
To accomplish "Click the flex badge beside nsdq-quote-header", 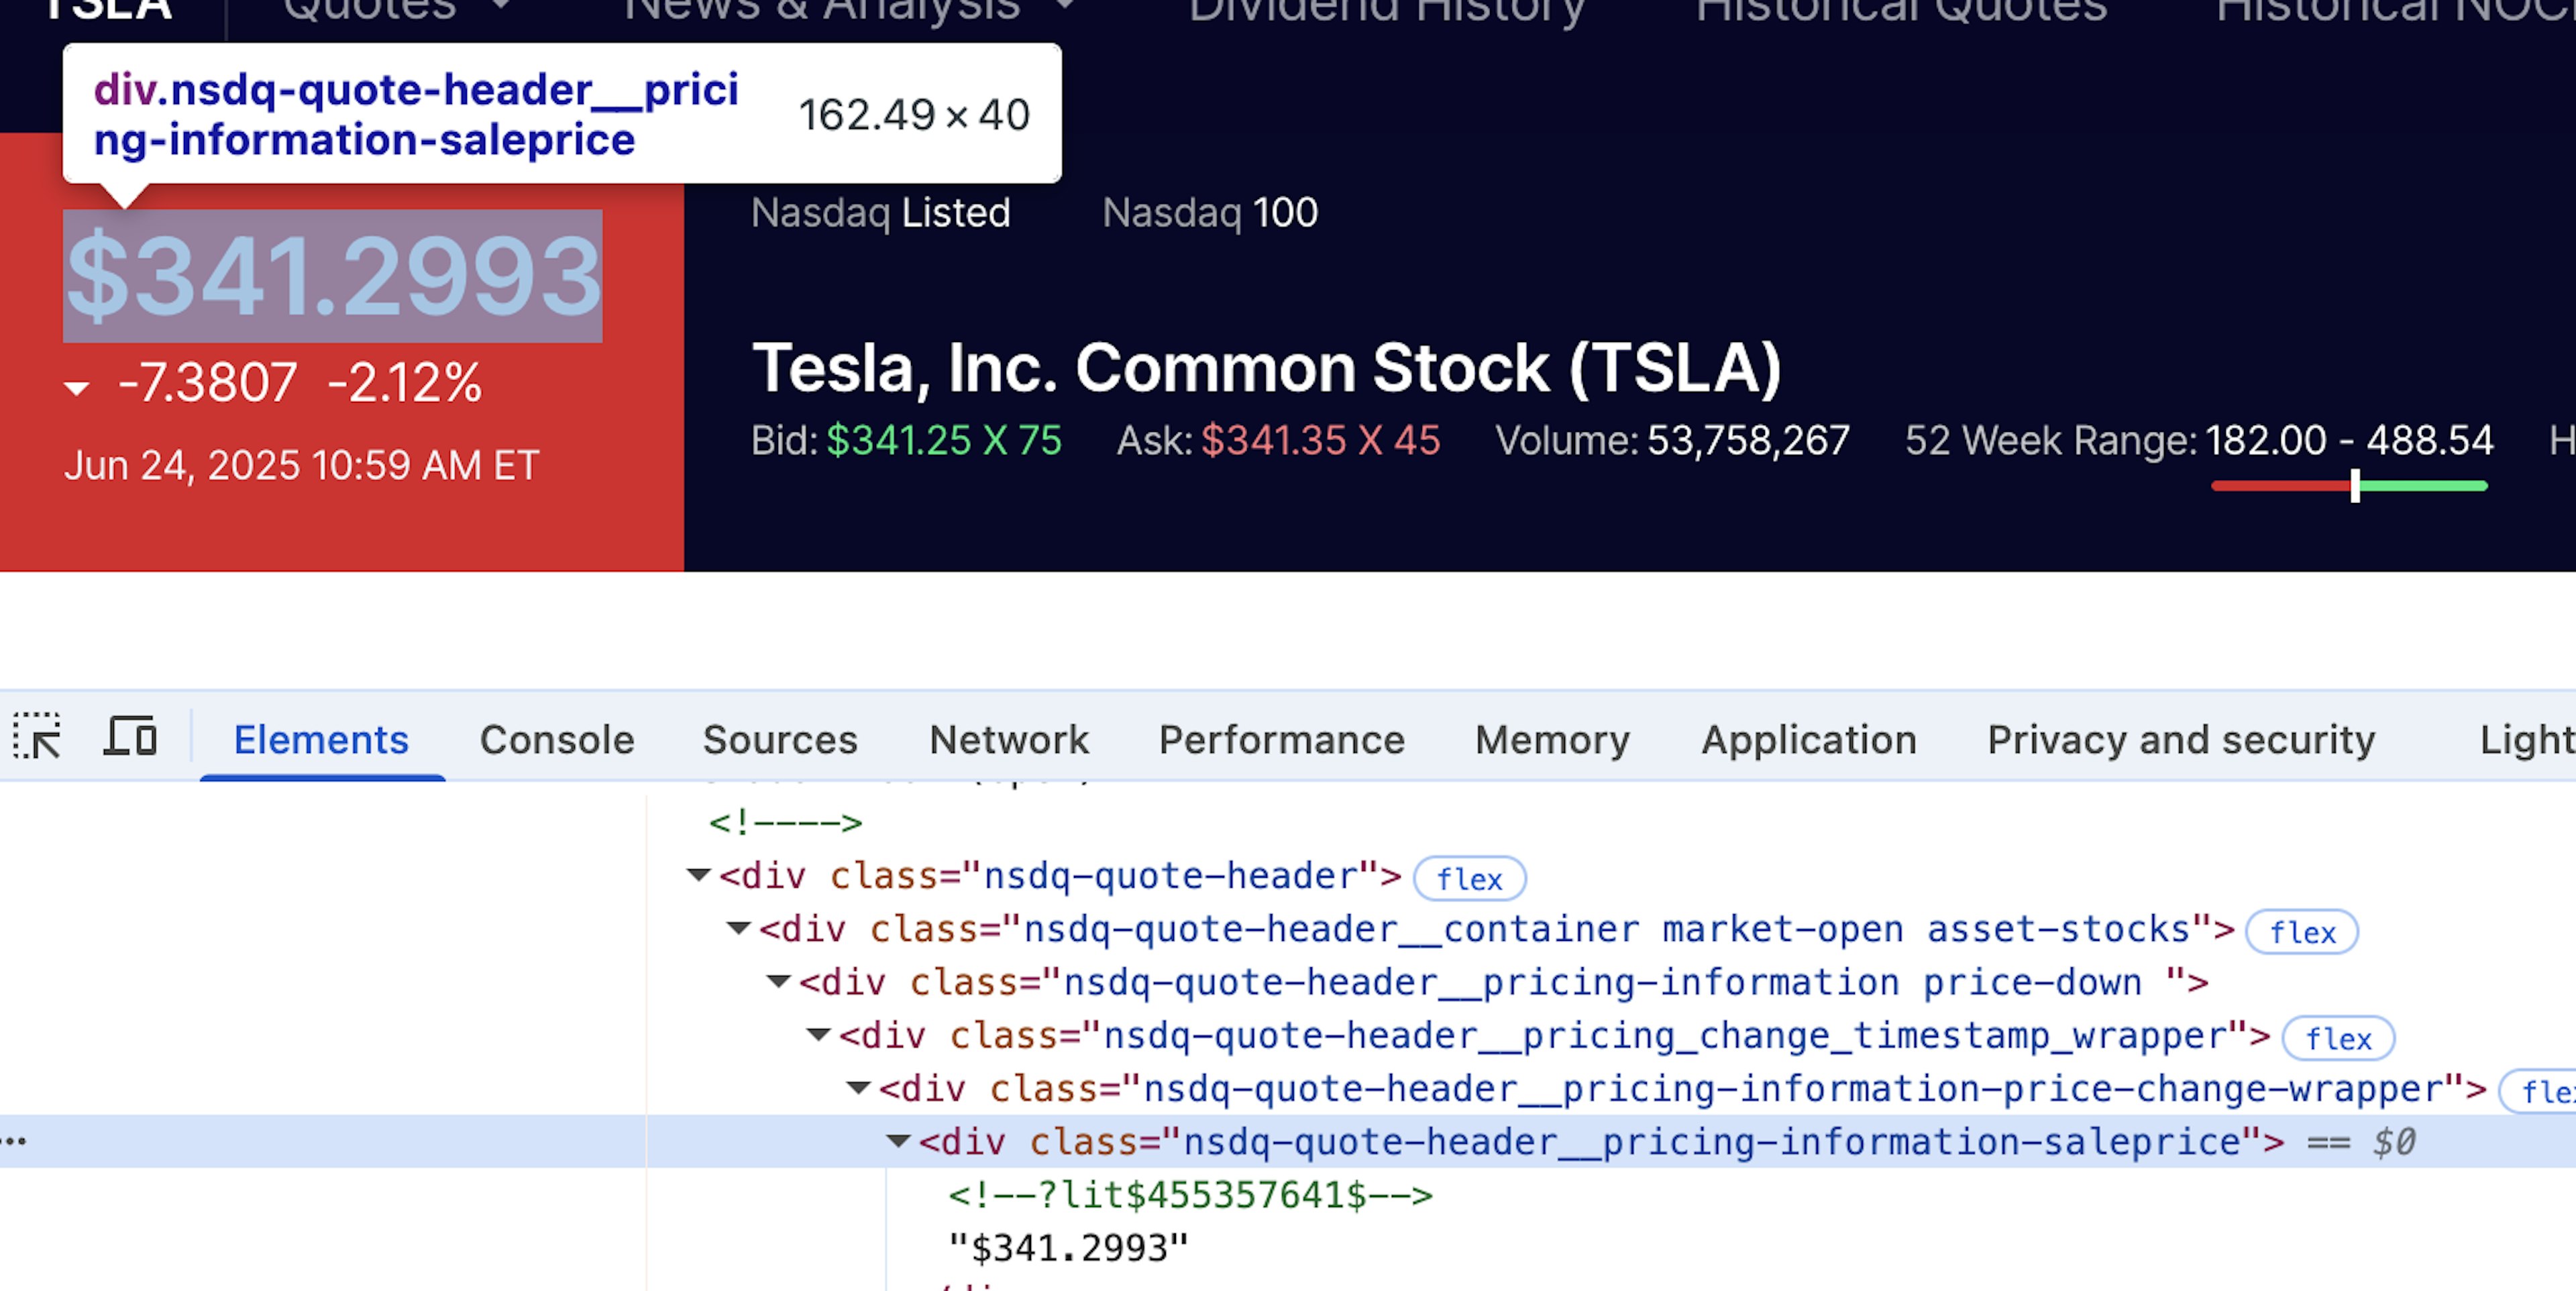I will pos(1469,879).
